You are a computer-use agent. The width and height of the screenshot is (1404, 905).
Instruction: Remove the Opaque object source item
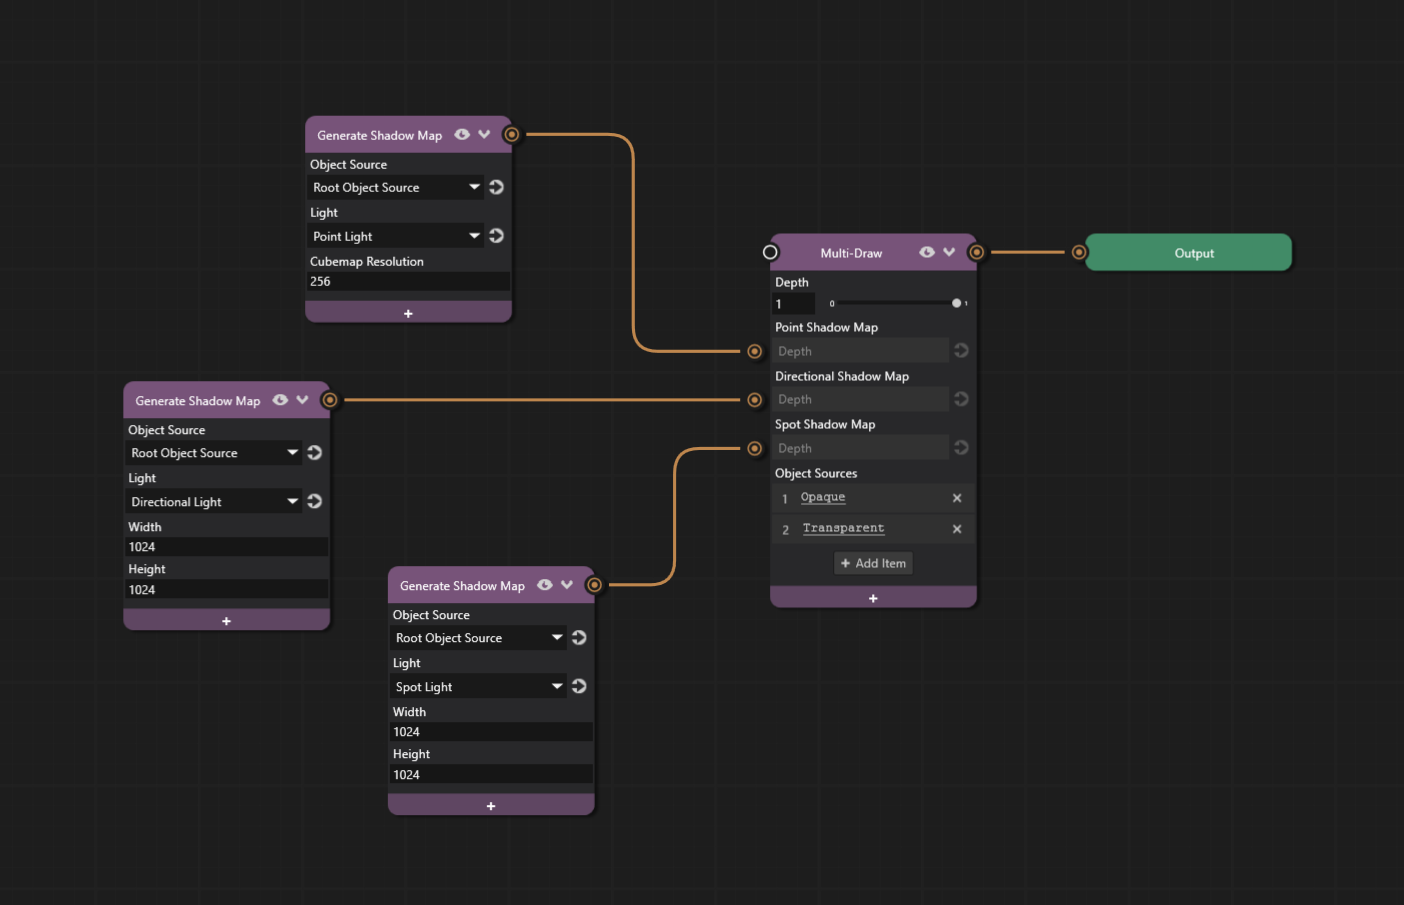click(957, 498)
